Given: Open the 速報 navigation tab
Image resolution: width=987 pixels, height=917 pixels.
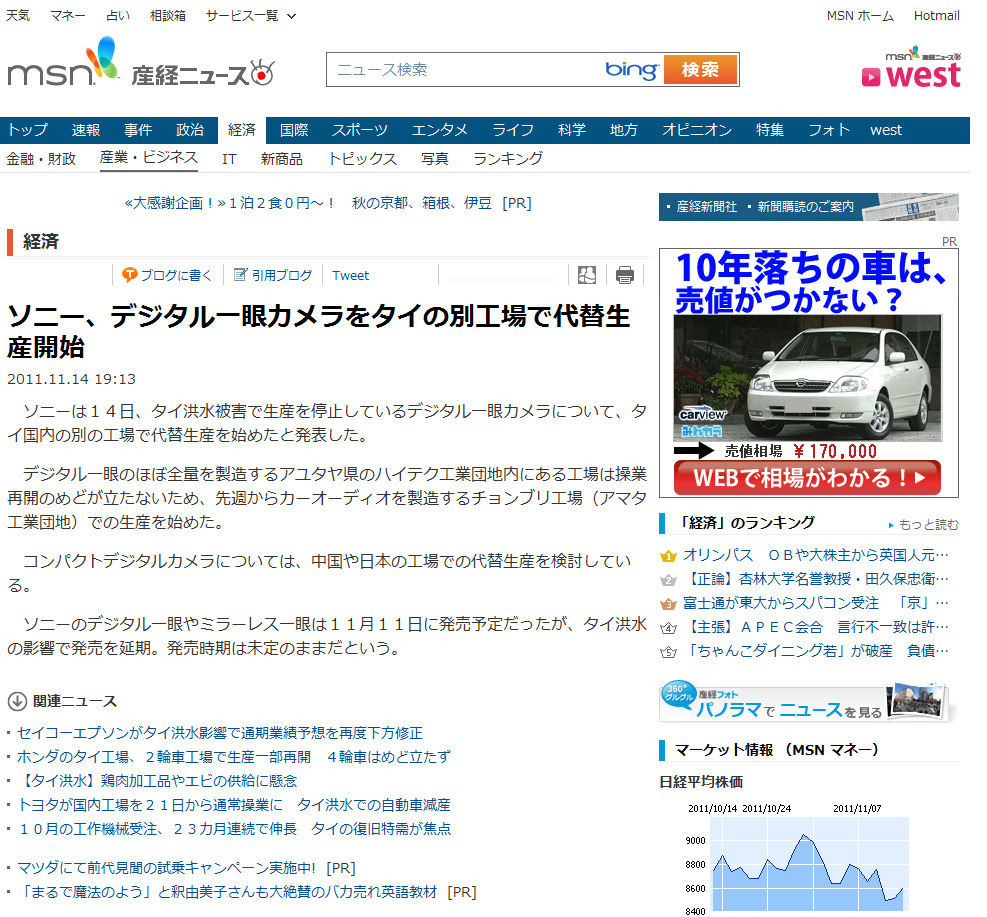Looking at the screenshot, I should coord(86,130).
